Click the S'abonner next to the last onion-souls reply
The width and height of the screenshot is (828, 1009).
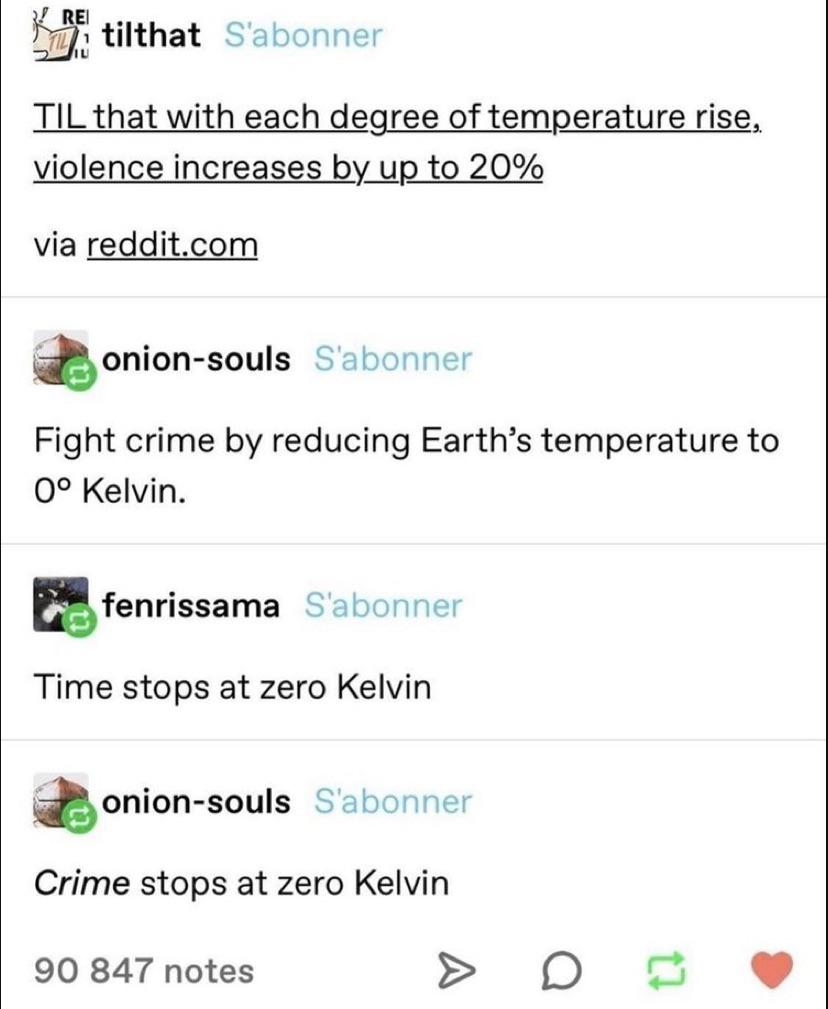tap(392, 802)
